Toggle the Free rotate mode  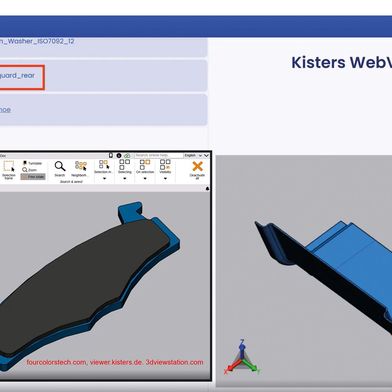[33, 177]
